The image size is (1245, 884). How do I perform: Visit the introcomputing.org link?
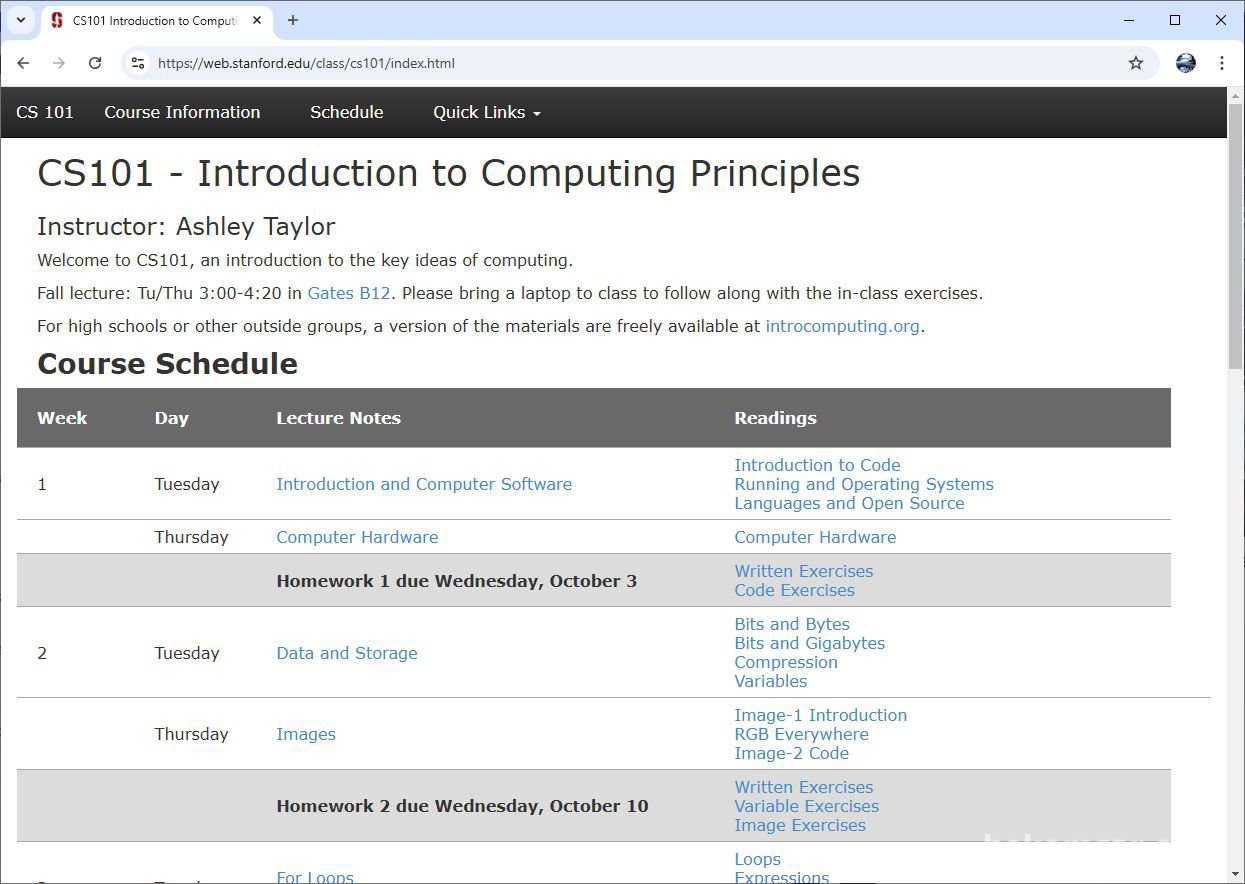pos(842,326)
